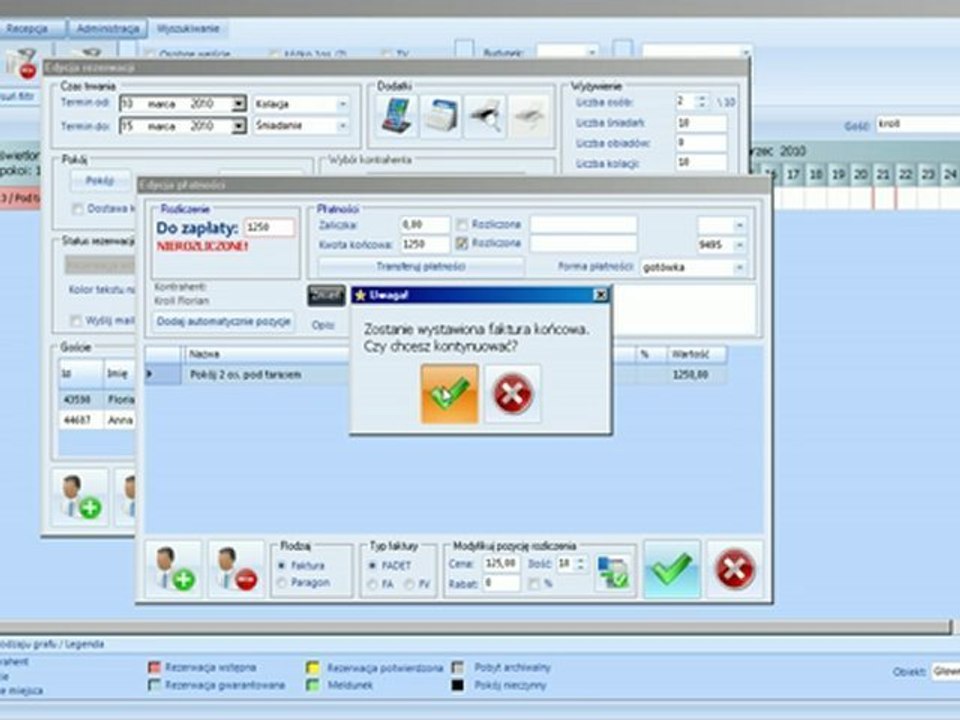Open the dropdown showing 9495
This screenshot has width=960, height=720.
(739, 245)
